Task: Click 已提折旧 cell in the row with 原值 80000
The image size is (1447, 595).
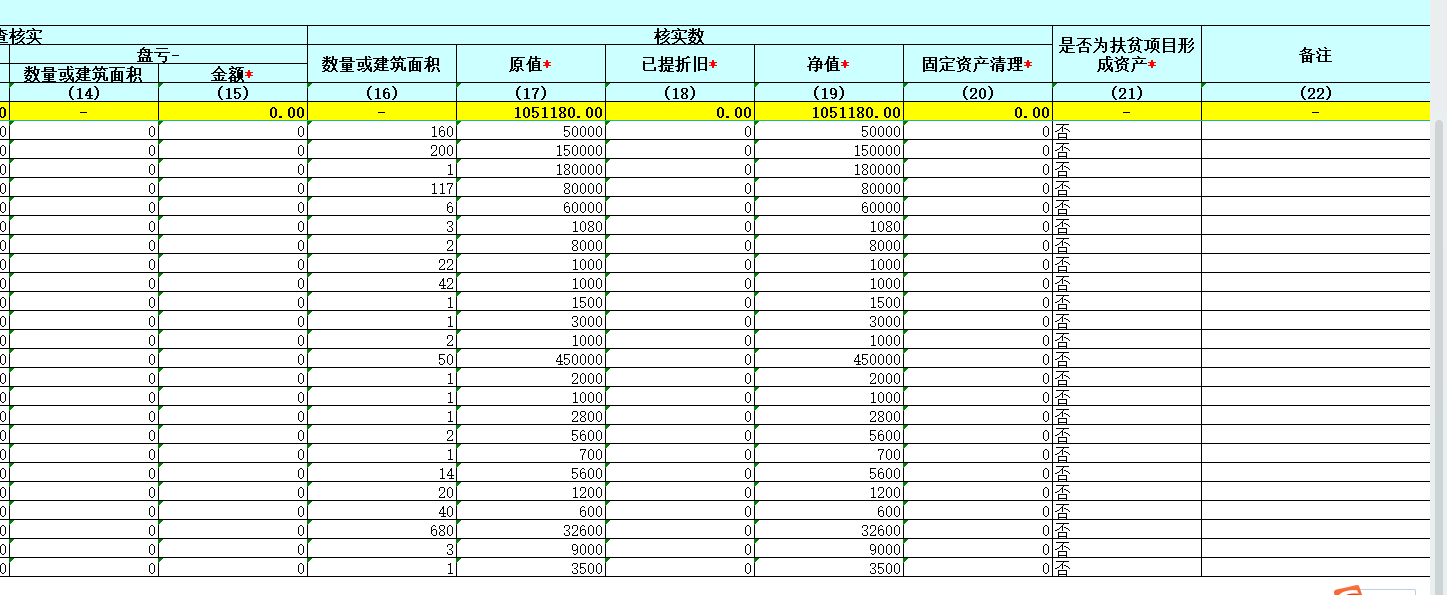Action: tap(680, 188)
